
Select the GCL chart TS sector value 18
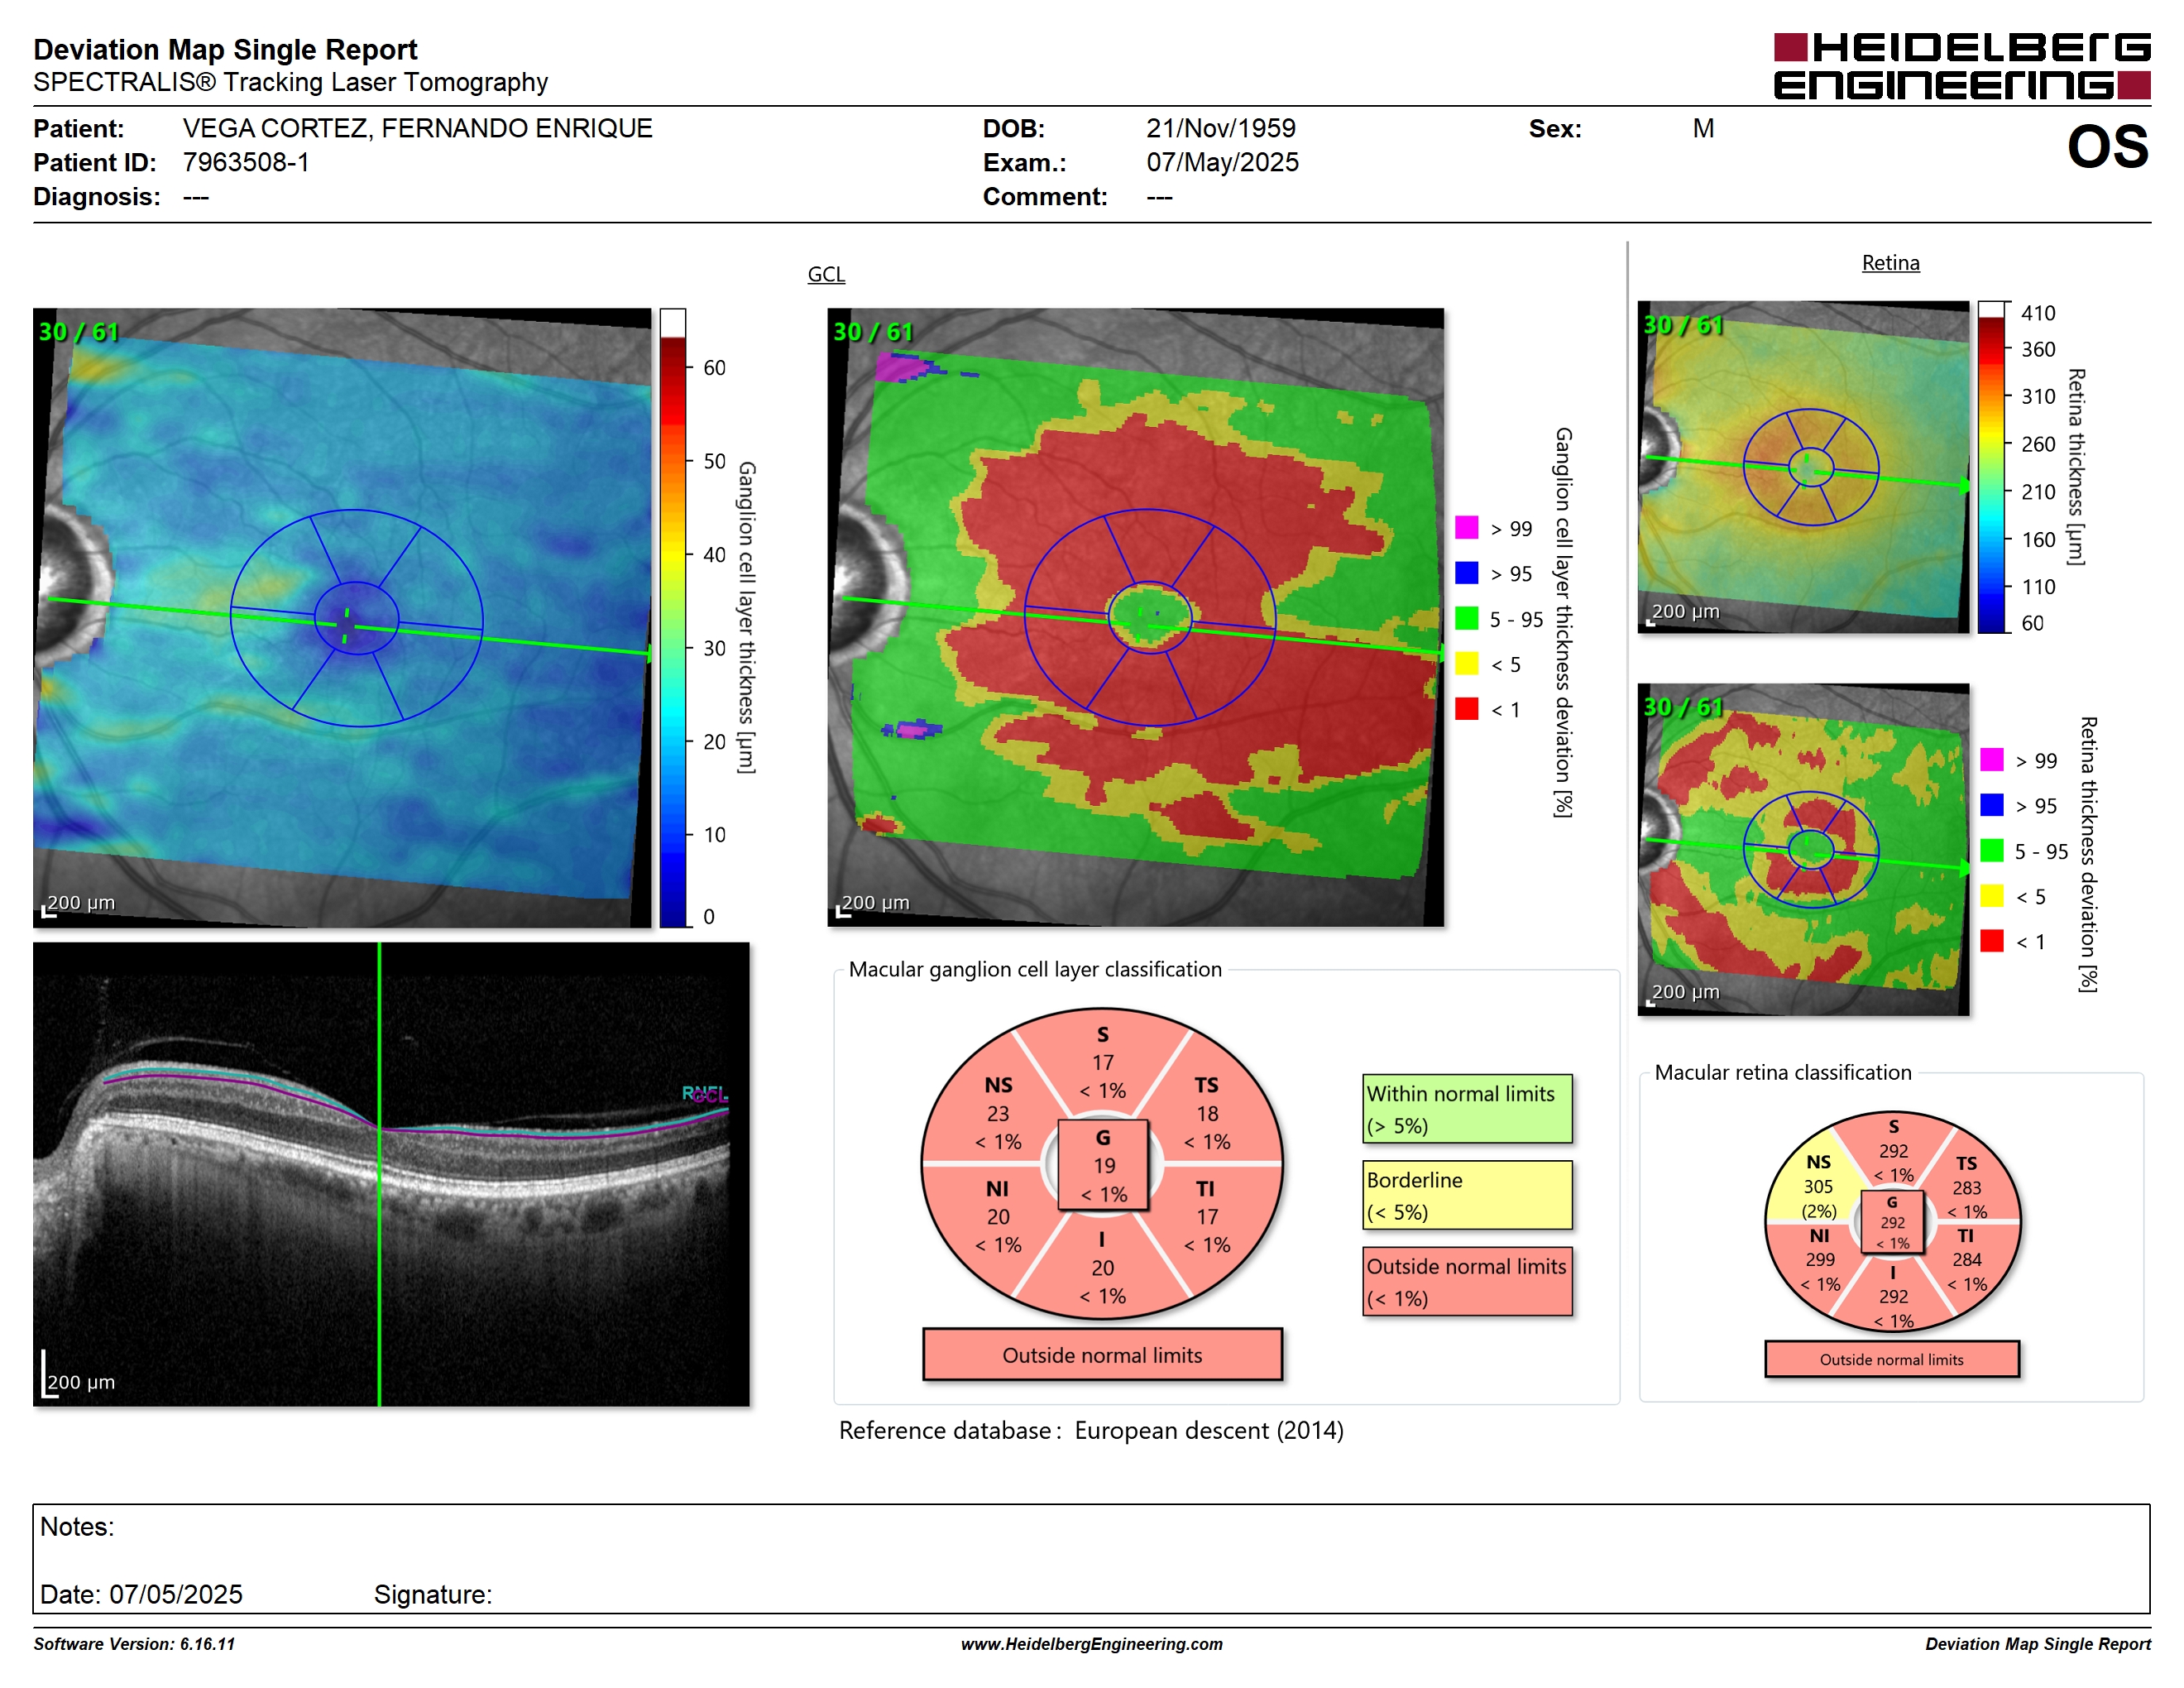(x=1207, y=1113)
